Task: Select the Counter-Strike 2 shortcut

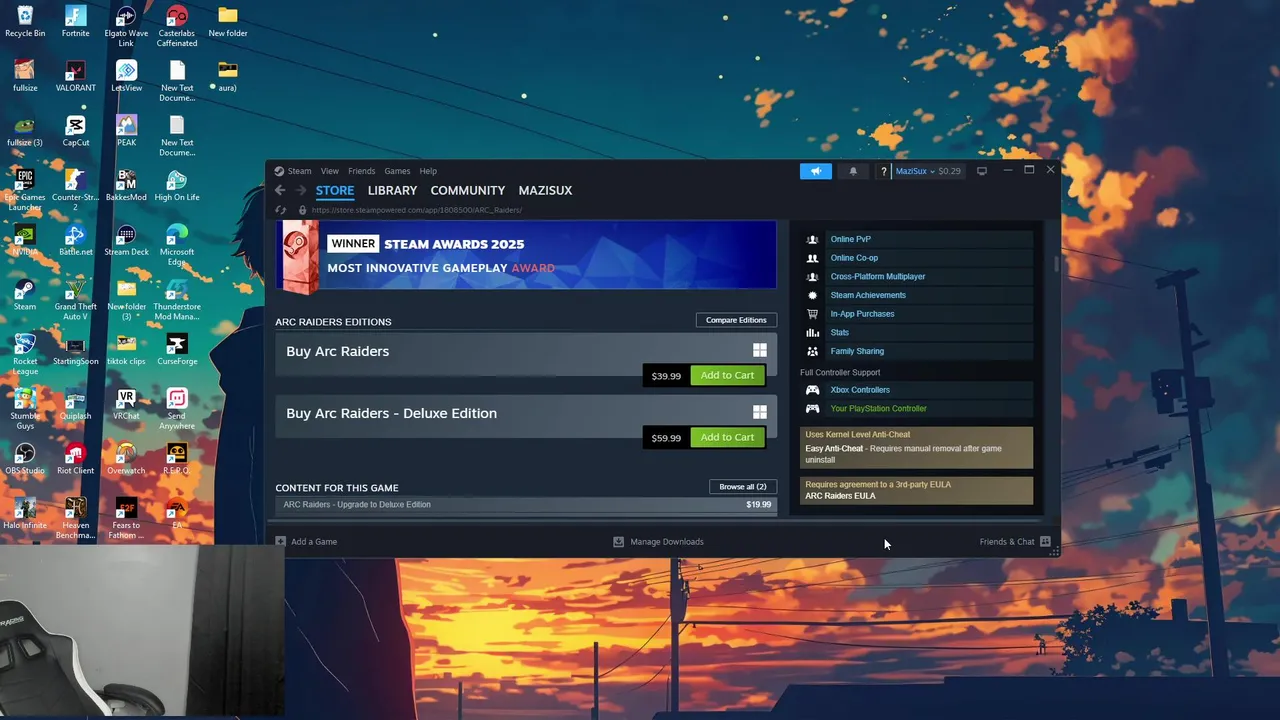Action: pos(75,190)
